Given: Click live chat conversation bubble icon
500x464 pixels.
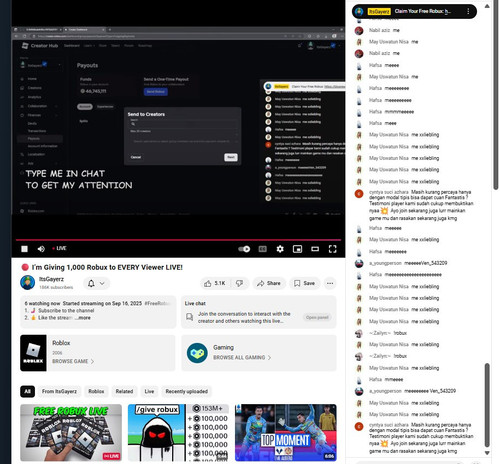Looking at the screenshot, I should coord(190,317).
